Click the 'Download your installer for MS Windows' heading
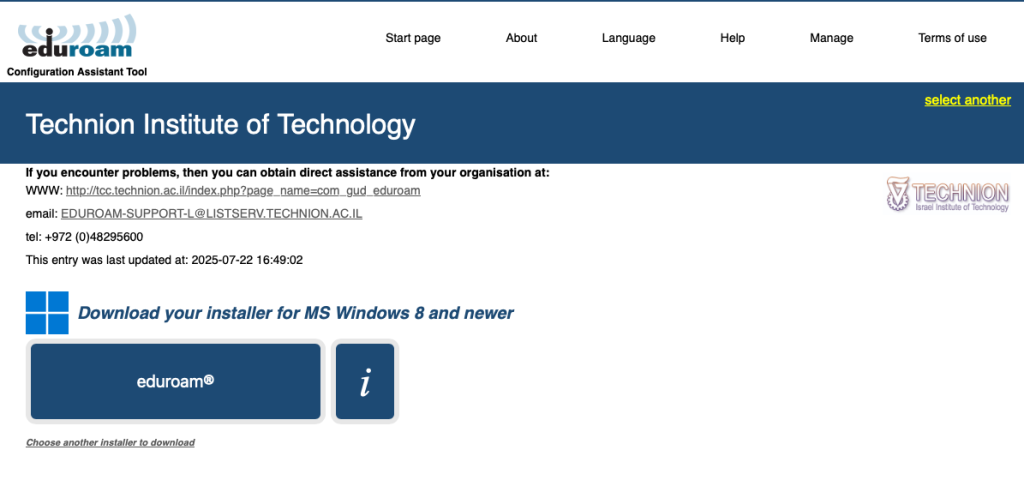 pyautogui.click(x=295, y=313)
